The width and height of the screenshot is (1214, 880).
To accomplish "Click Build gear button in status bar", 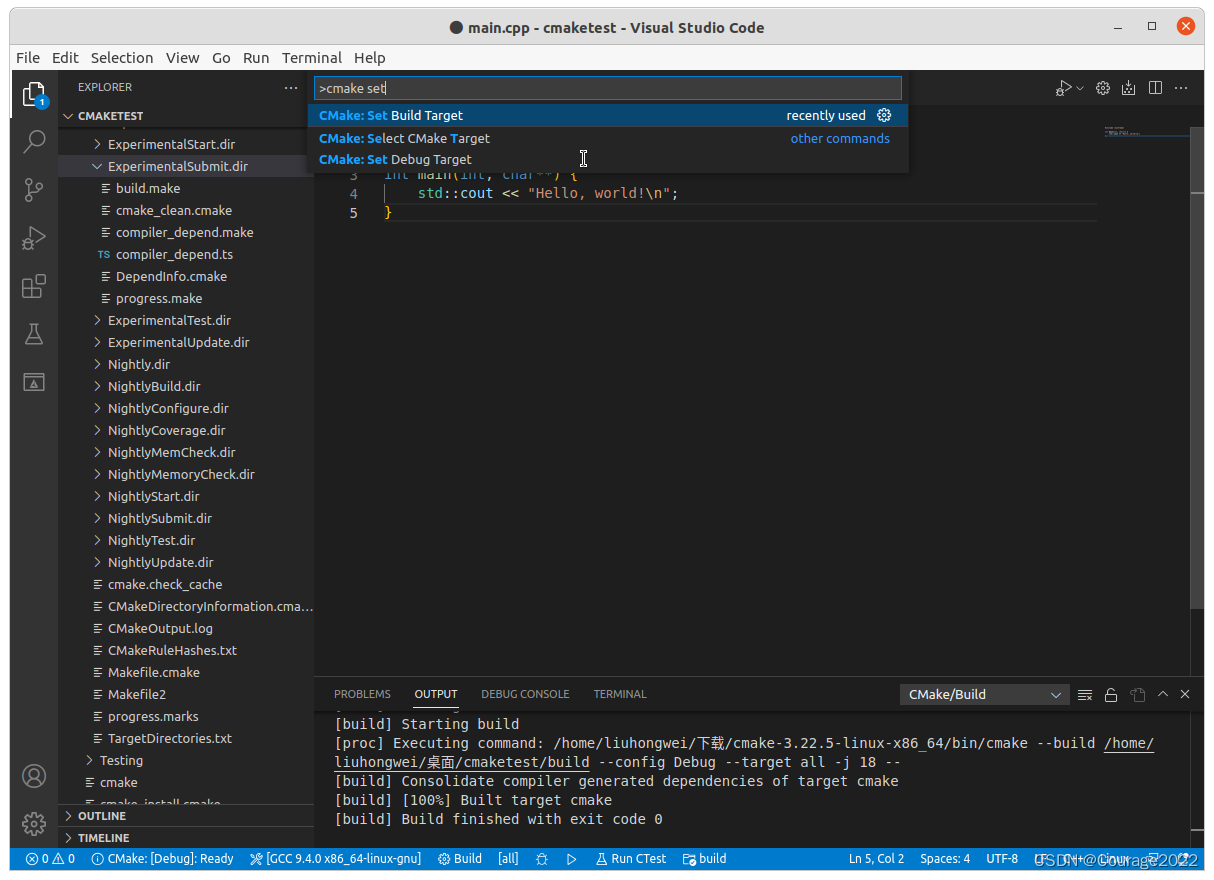I will 460,859.
